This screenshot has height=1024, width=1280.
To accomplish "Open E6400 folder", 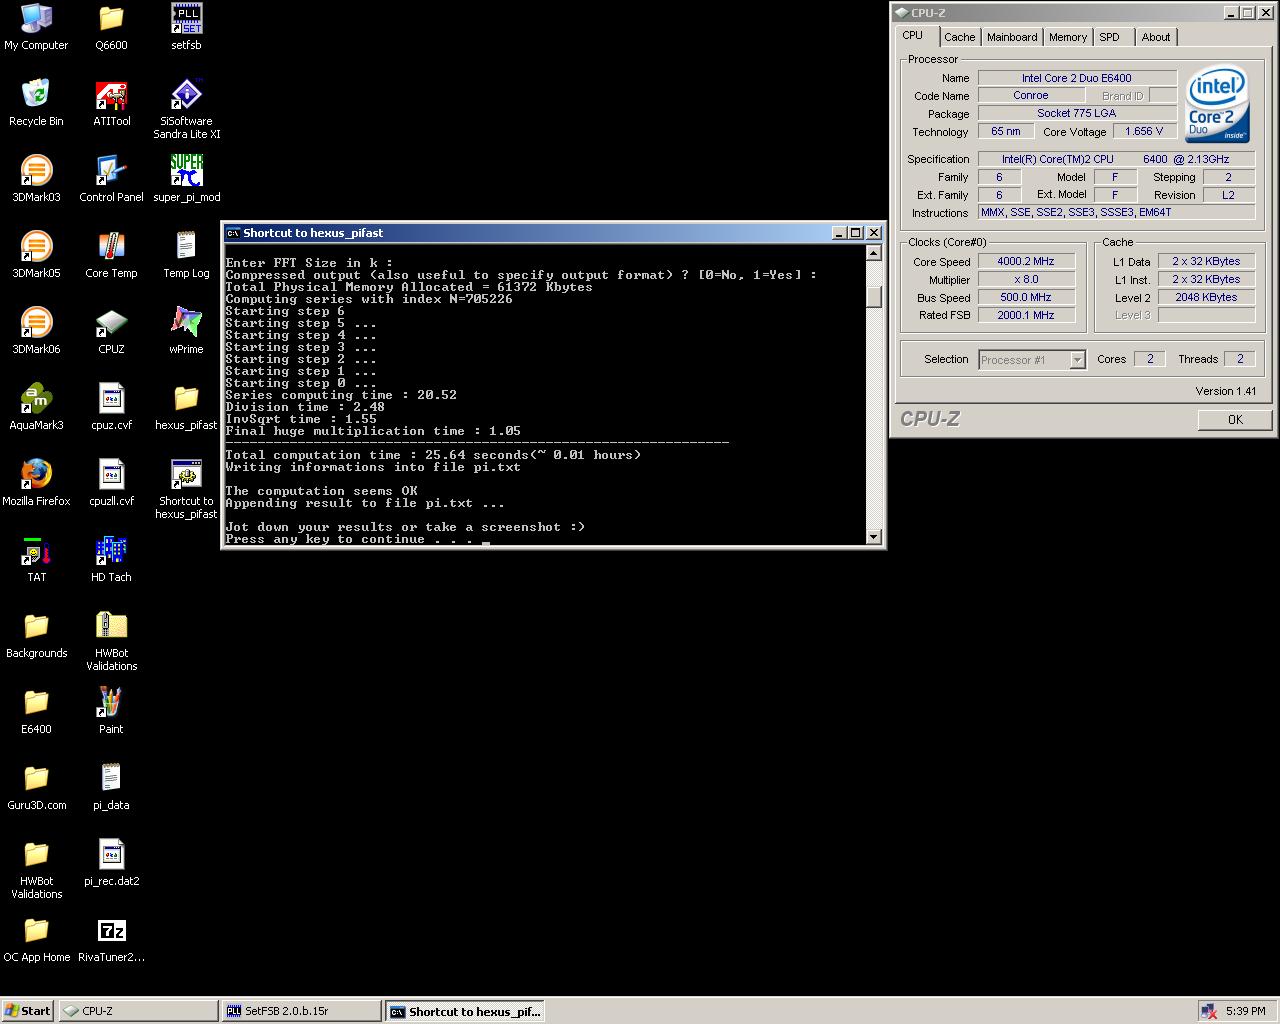I will point(36,711).
